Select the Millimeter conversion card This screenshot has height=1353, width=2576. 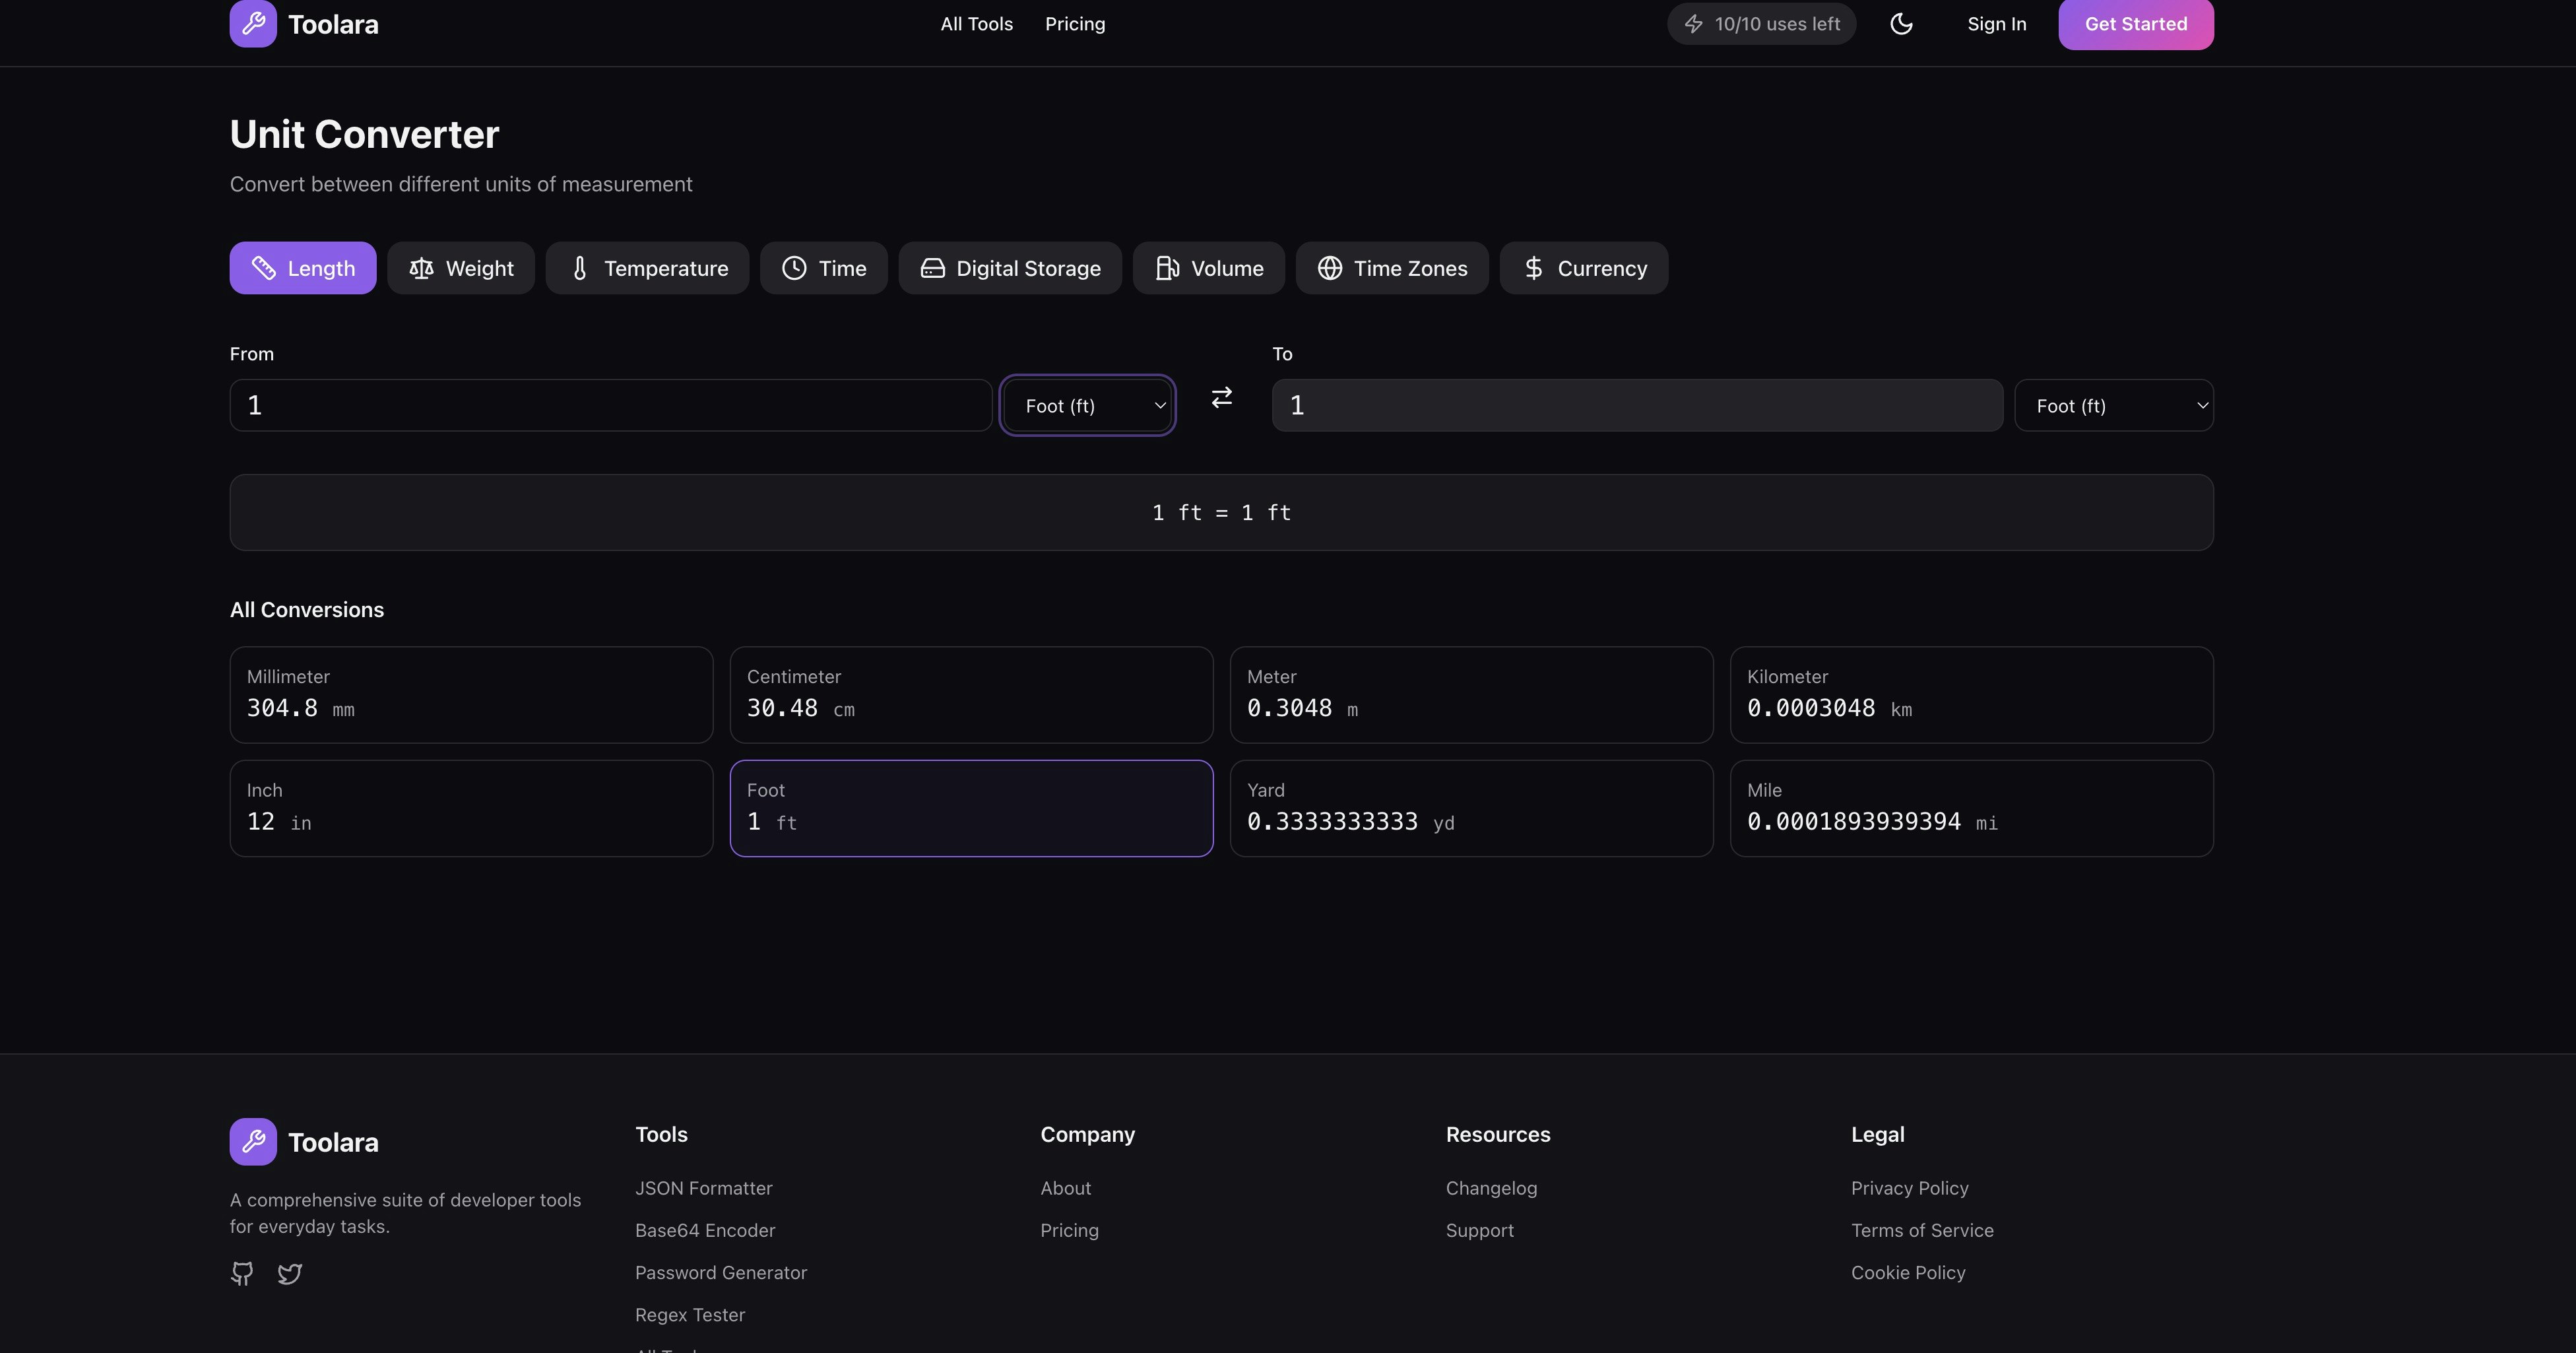pos(471,695)
